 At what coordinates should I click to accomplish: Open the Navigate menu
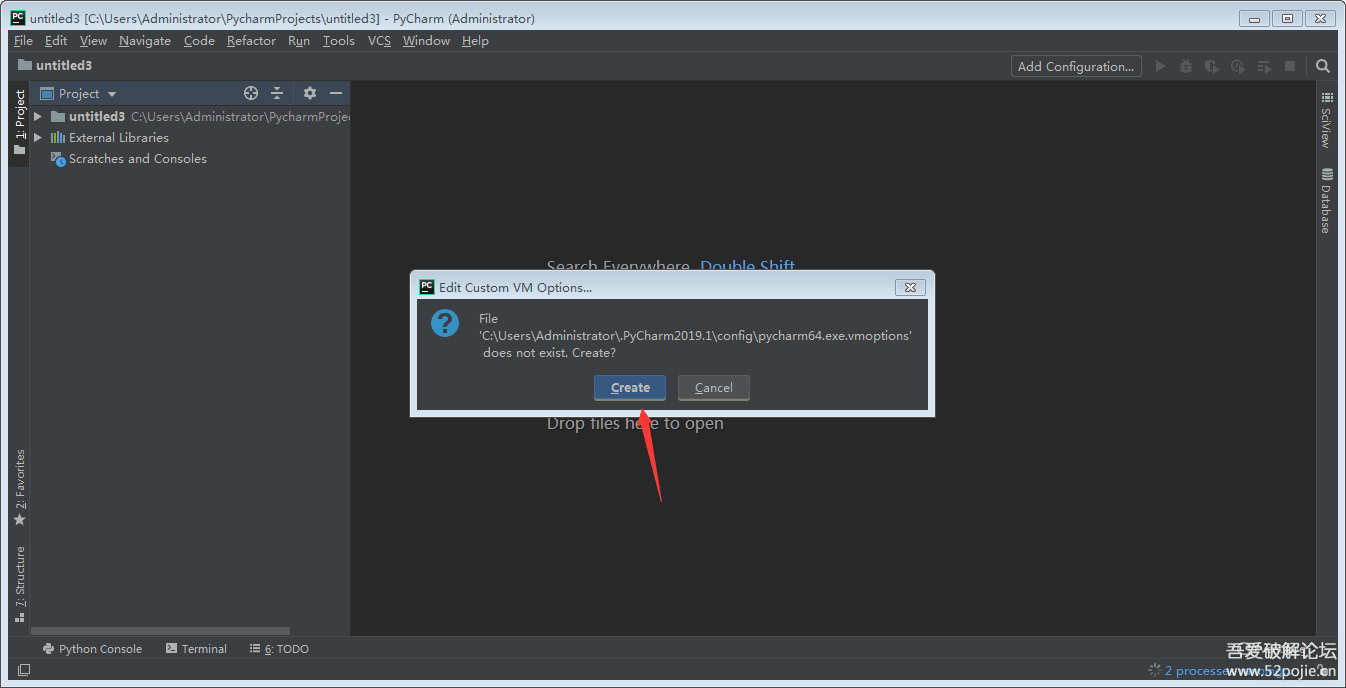click(145, 41)
